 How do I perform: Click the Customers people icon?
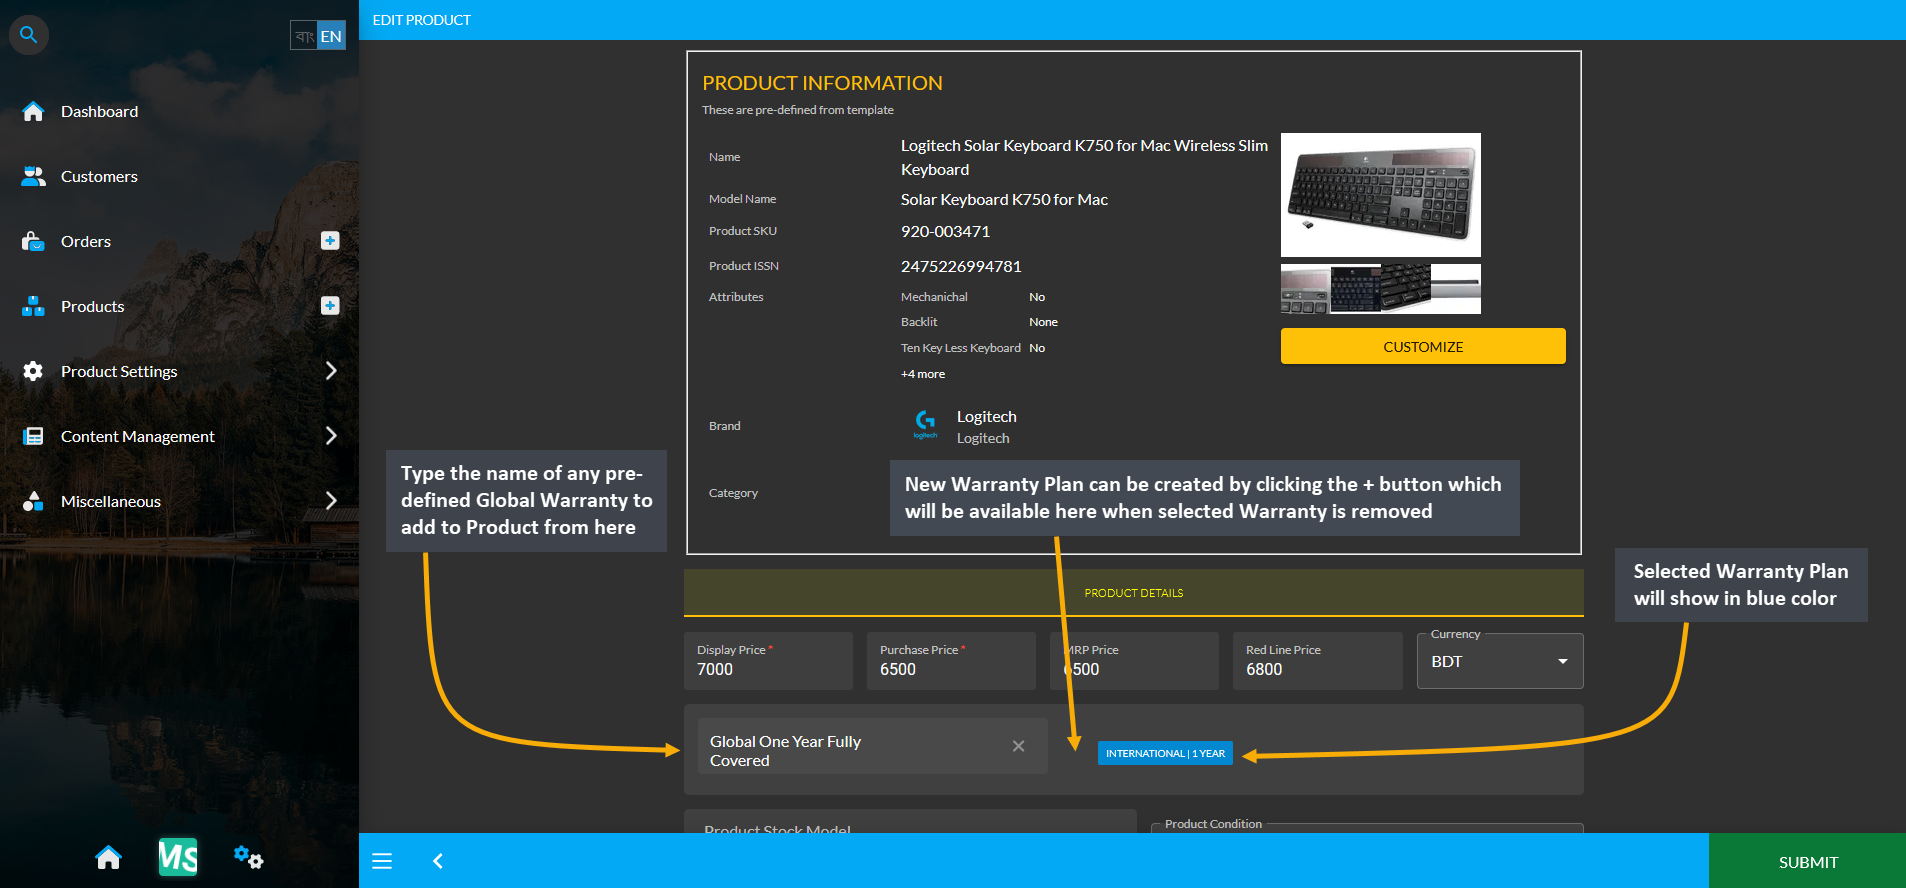pyautogui.click(x=33, y=176)
